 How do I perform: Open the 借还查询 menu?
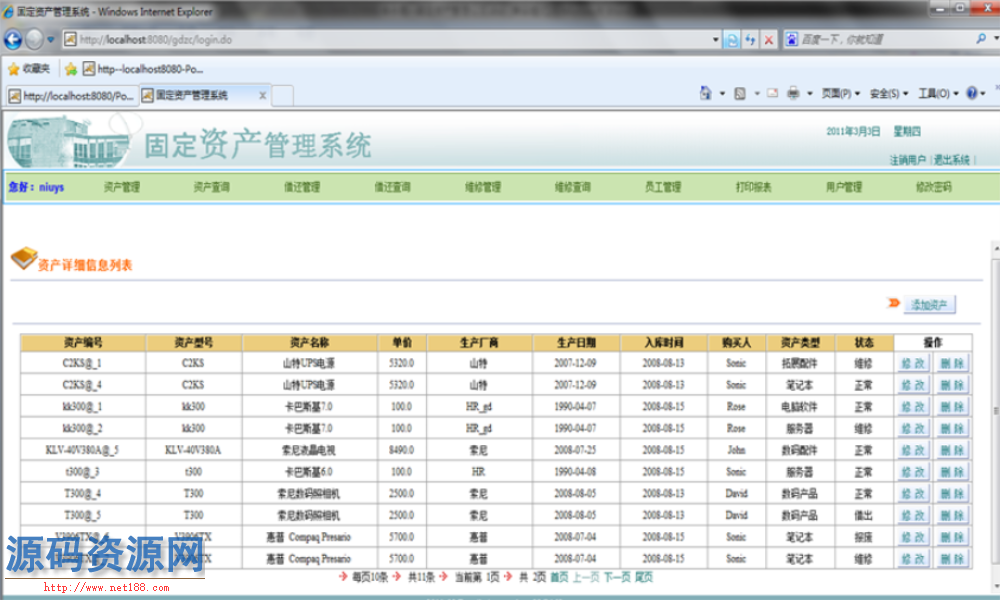tap(392, 187)
